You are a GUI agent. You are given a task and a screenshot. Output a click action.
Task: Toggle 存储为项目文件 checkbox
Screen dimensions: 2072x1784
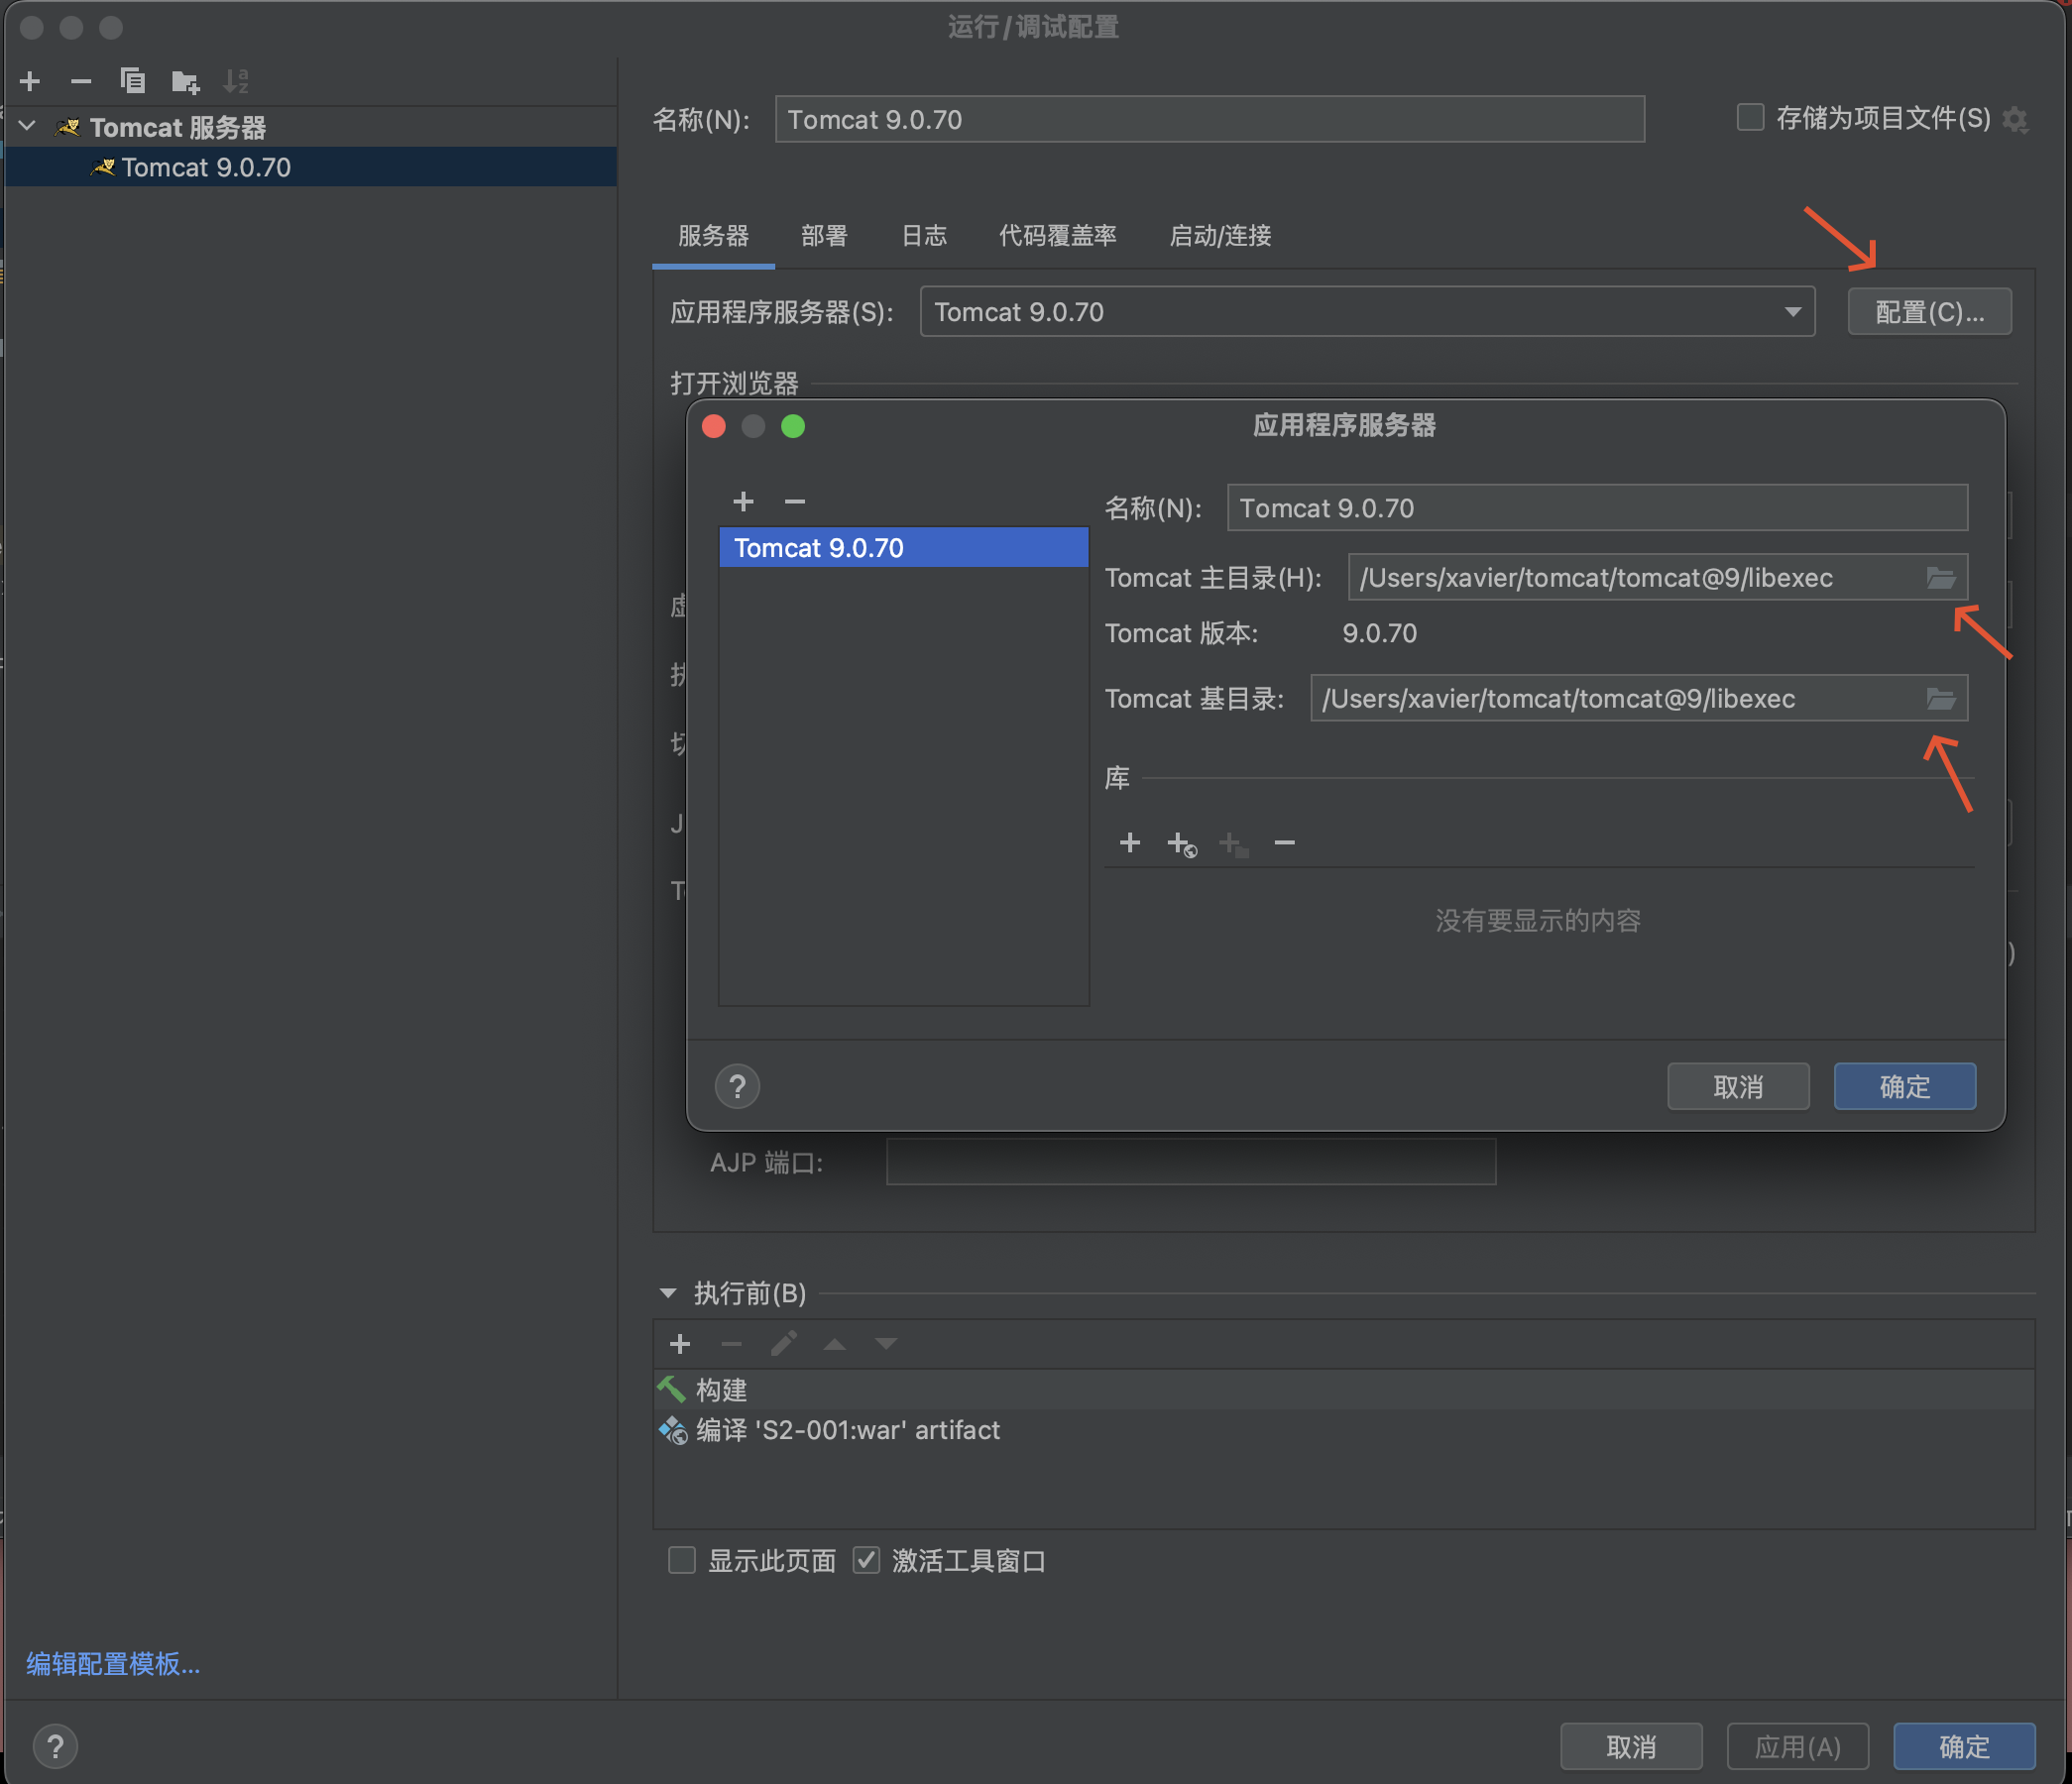click(x=1750, y=117)
